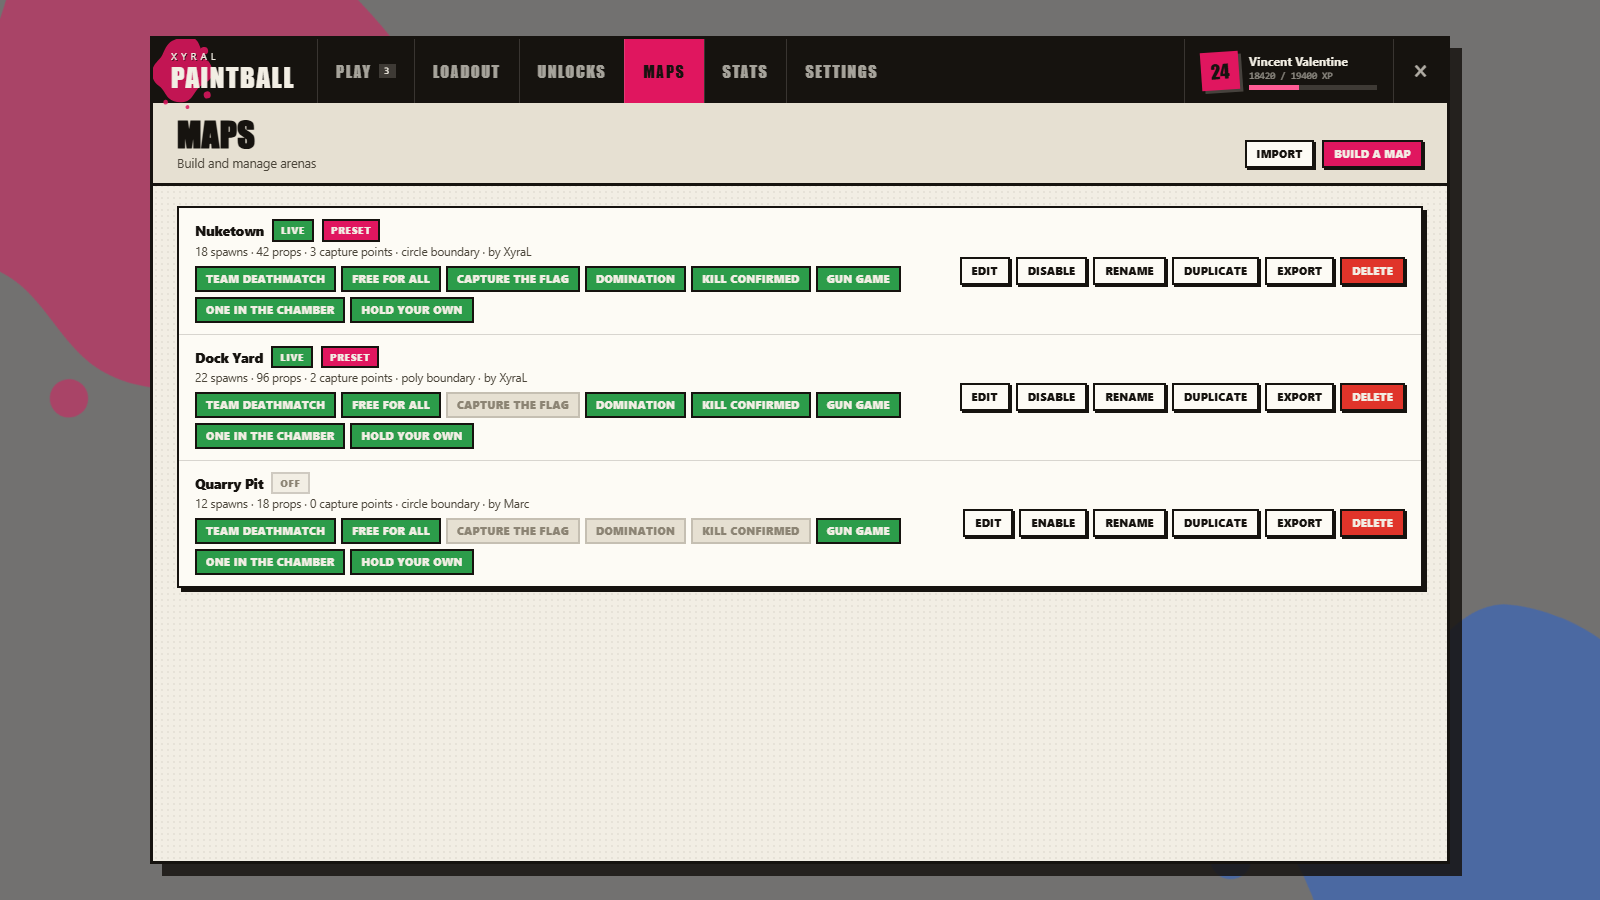Delete the Quarry Pit map
This screenshot has width=1600, height=900.
(1372, 523)
